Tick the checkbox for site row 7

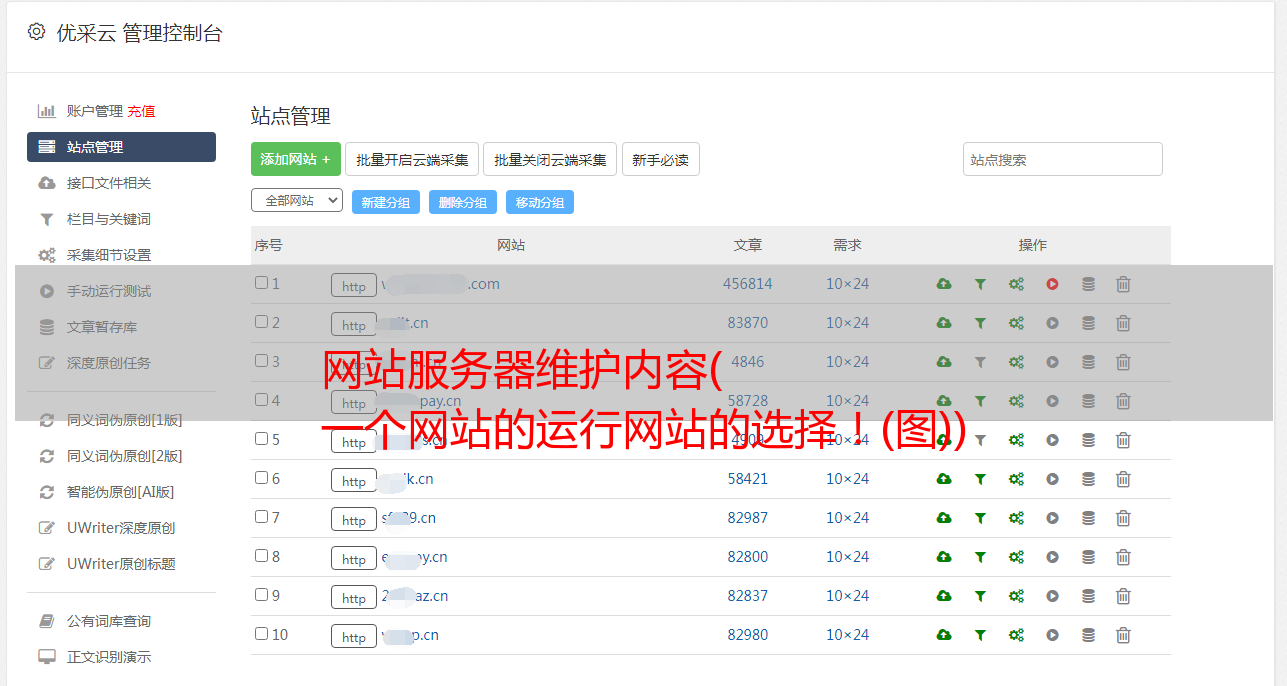pos(262,517)
